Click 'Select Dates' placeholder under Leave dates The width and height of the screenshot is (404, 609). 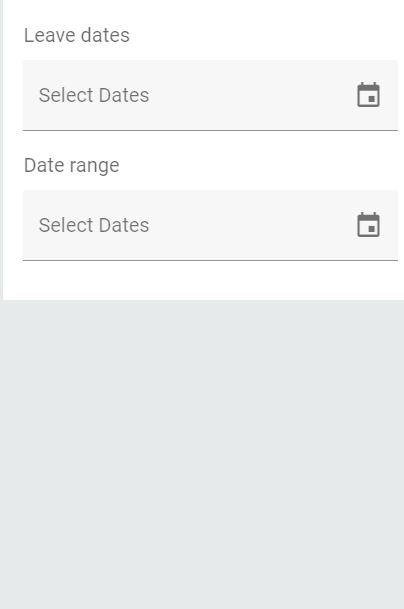coord(94,95)
